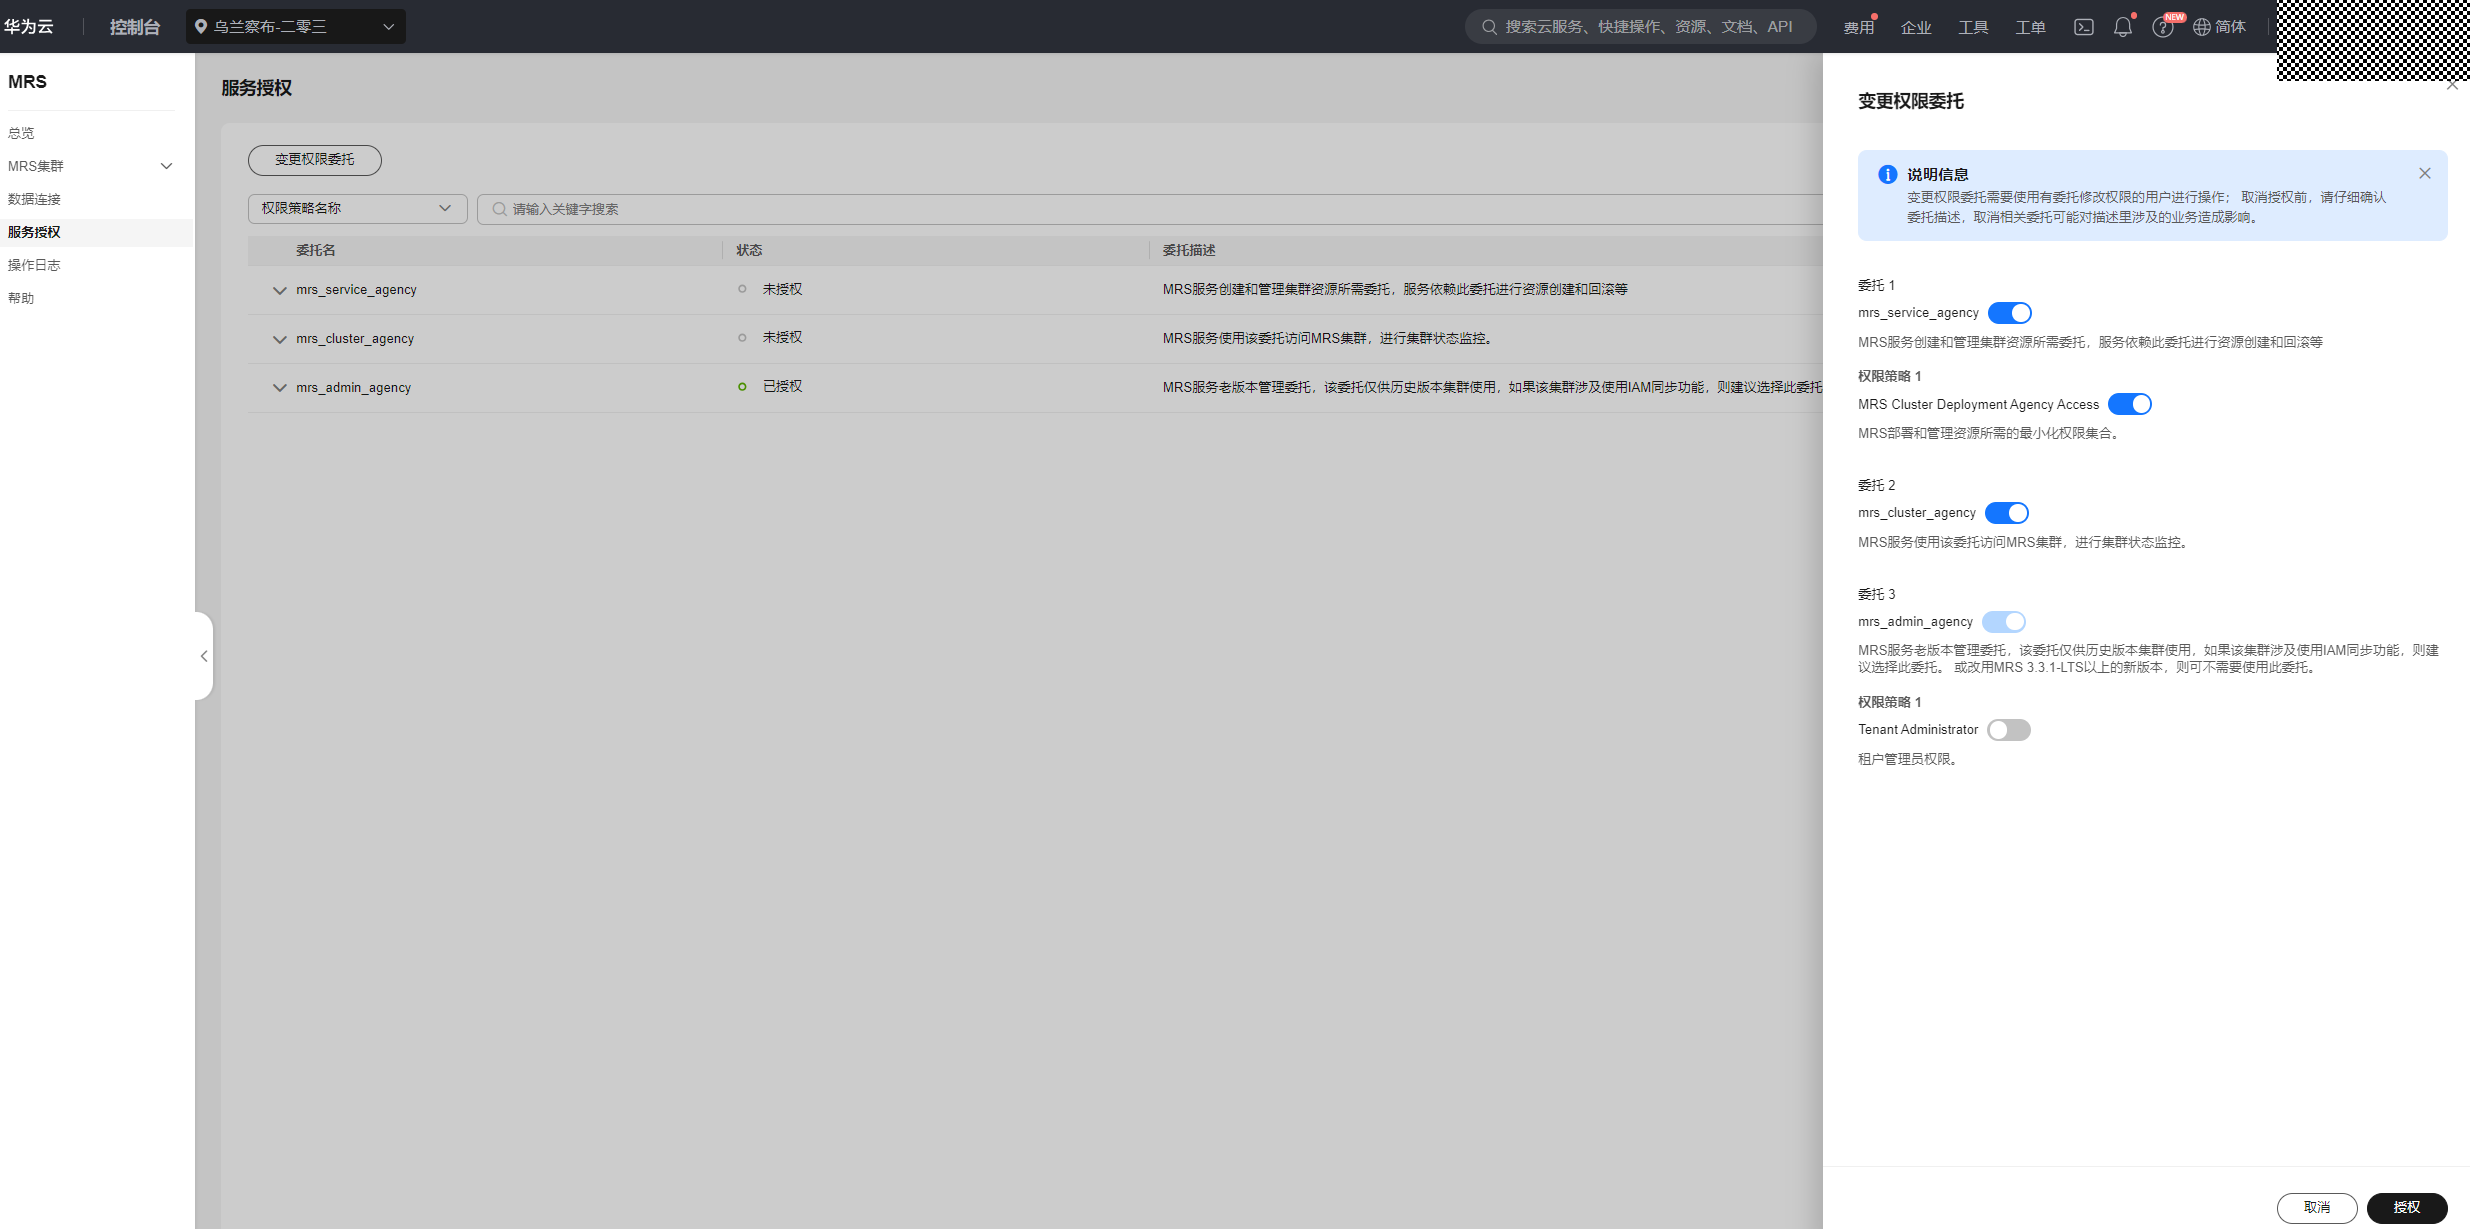Open 数据连接 in the sidebar
Viewport: 2470px width, 1229px height.
coord(34,199)
